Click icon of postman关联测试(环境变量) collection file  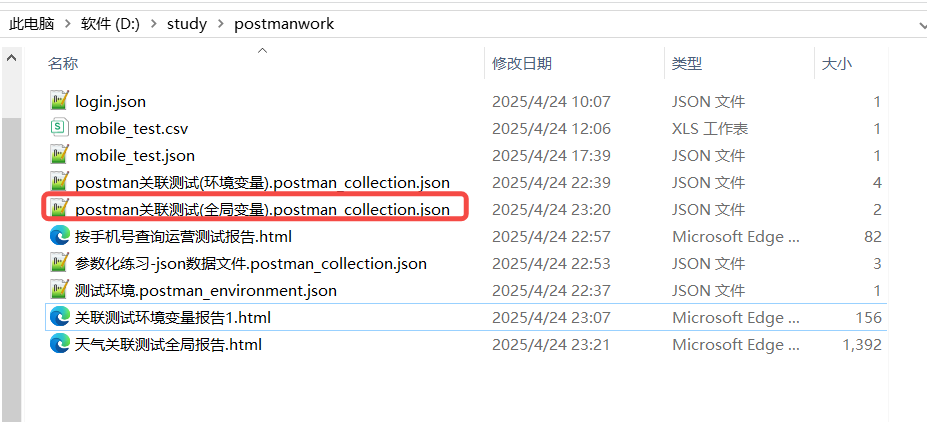click(59, 182)
